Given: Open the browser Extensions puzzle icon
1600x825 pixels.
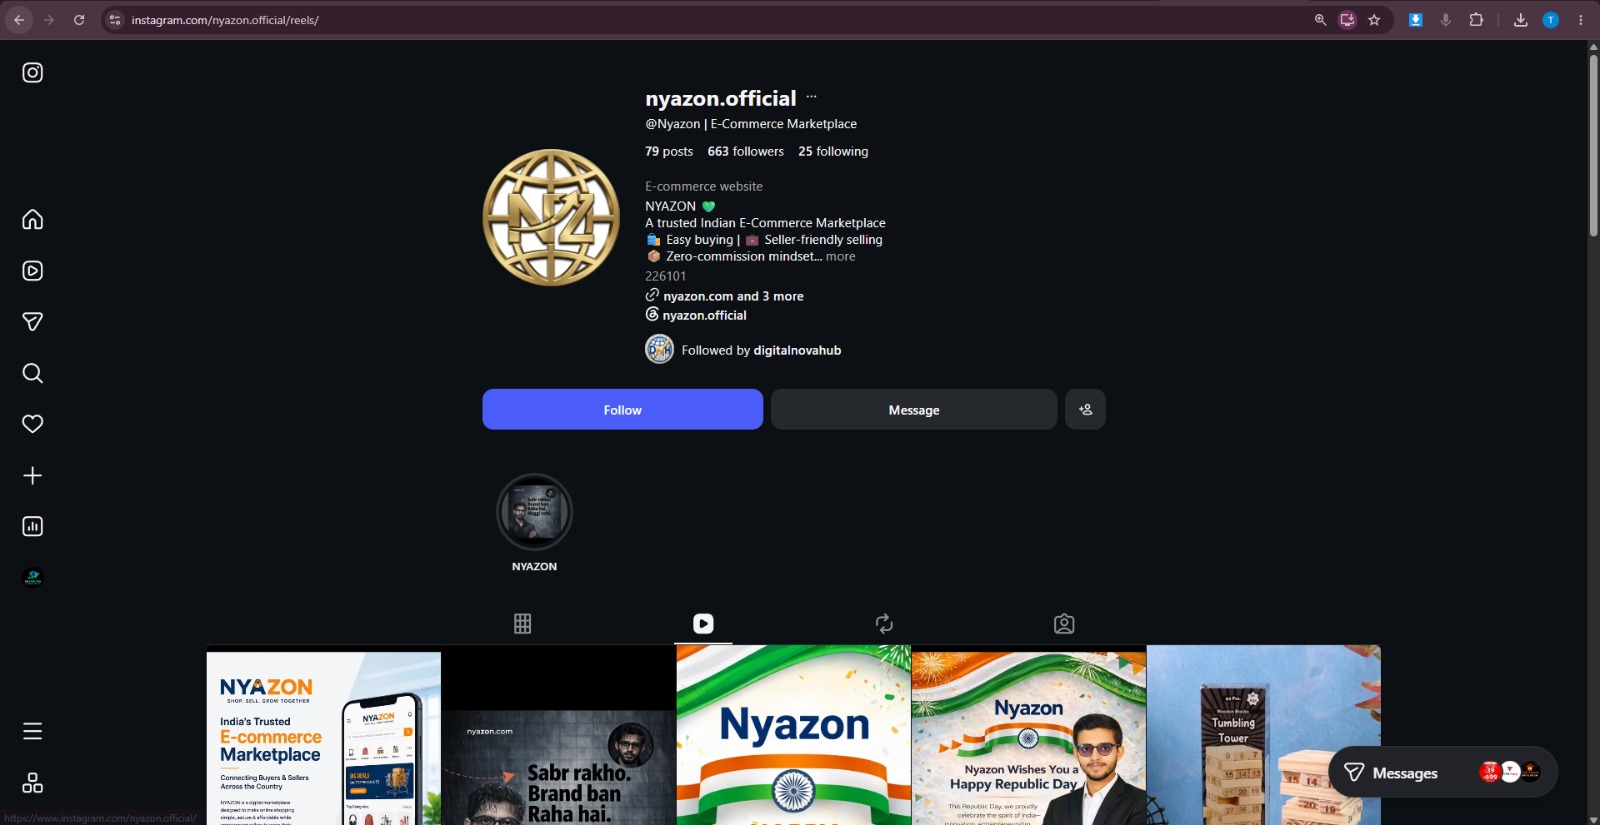Looking at the screenshot, I should [1476, 20].
